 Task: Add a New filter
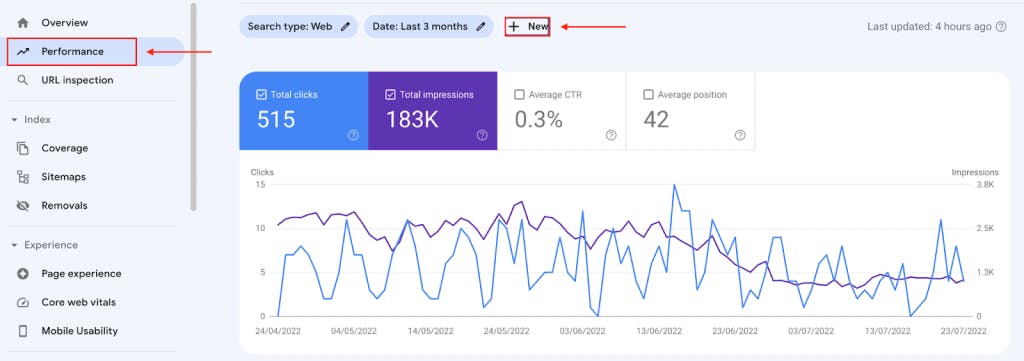tap(528, 27)
